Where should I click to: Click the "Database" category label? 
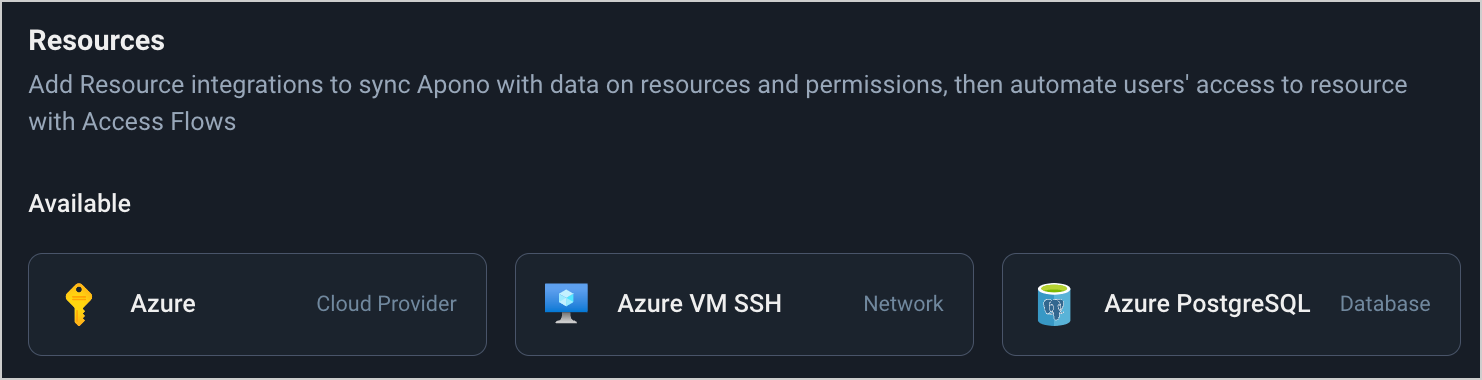coord(1385,304)
